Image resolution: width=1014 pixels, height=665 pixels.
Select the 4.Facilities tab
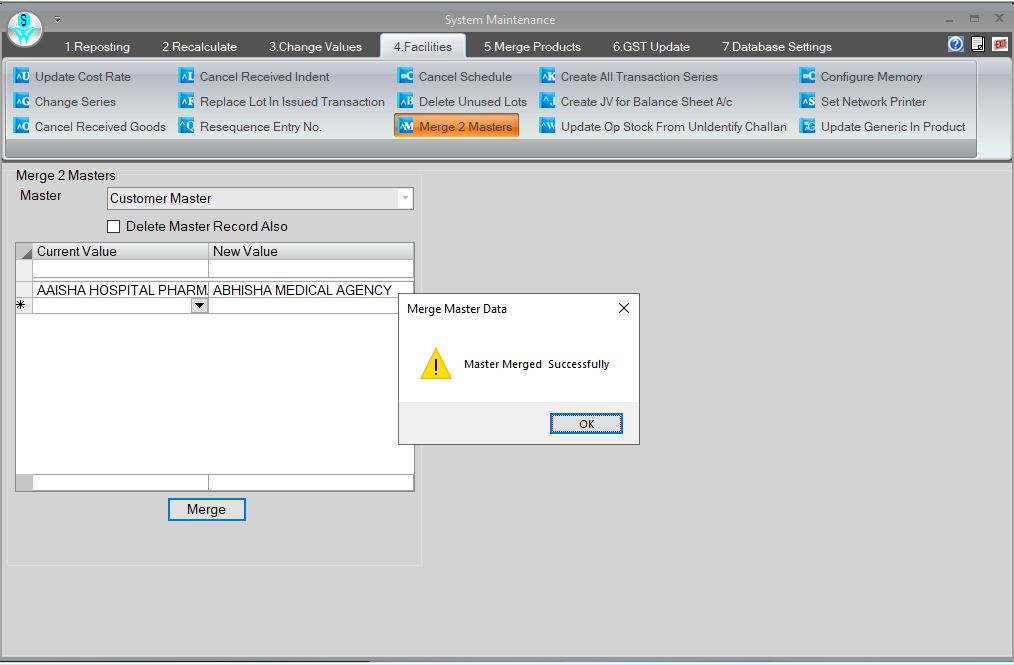[x=423, y=47]
